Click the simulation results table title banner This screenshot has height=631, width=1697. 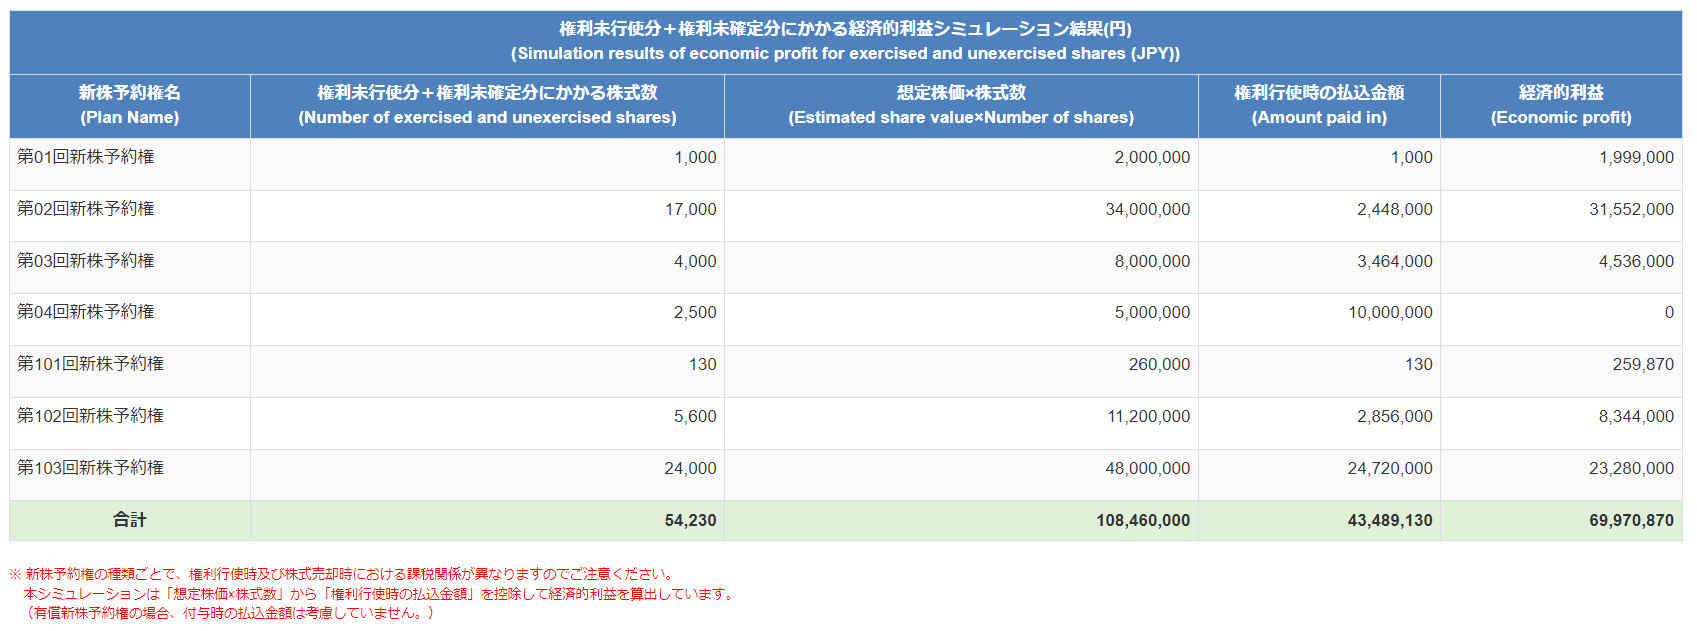pyautogui.click(x=845, y=41)
